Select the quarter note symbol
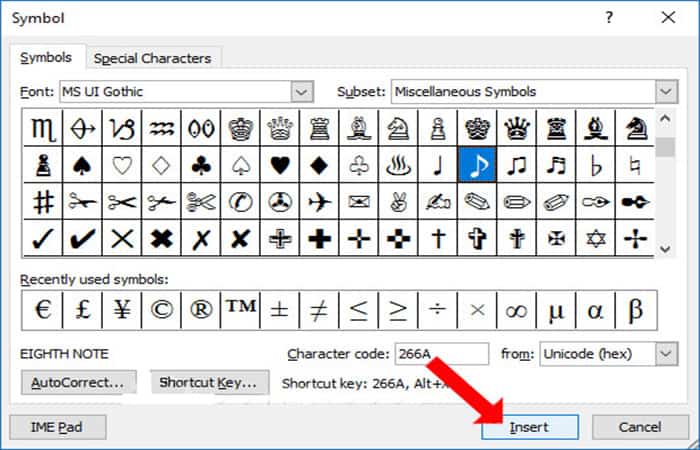Screen dimensions: 700x450 click(438, 165)
